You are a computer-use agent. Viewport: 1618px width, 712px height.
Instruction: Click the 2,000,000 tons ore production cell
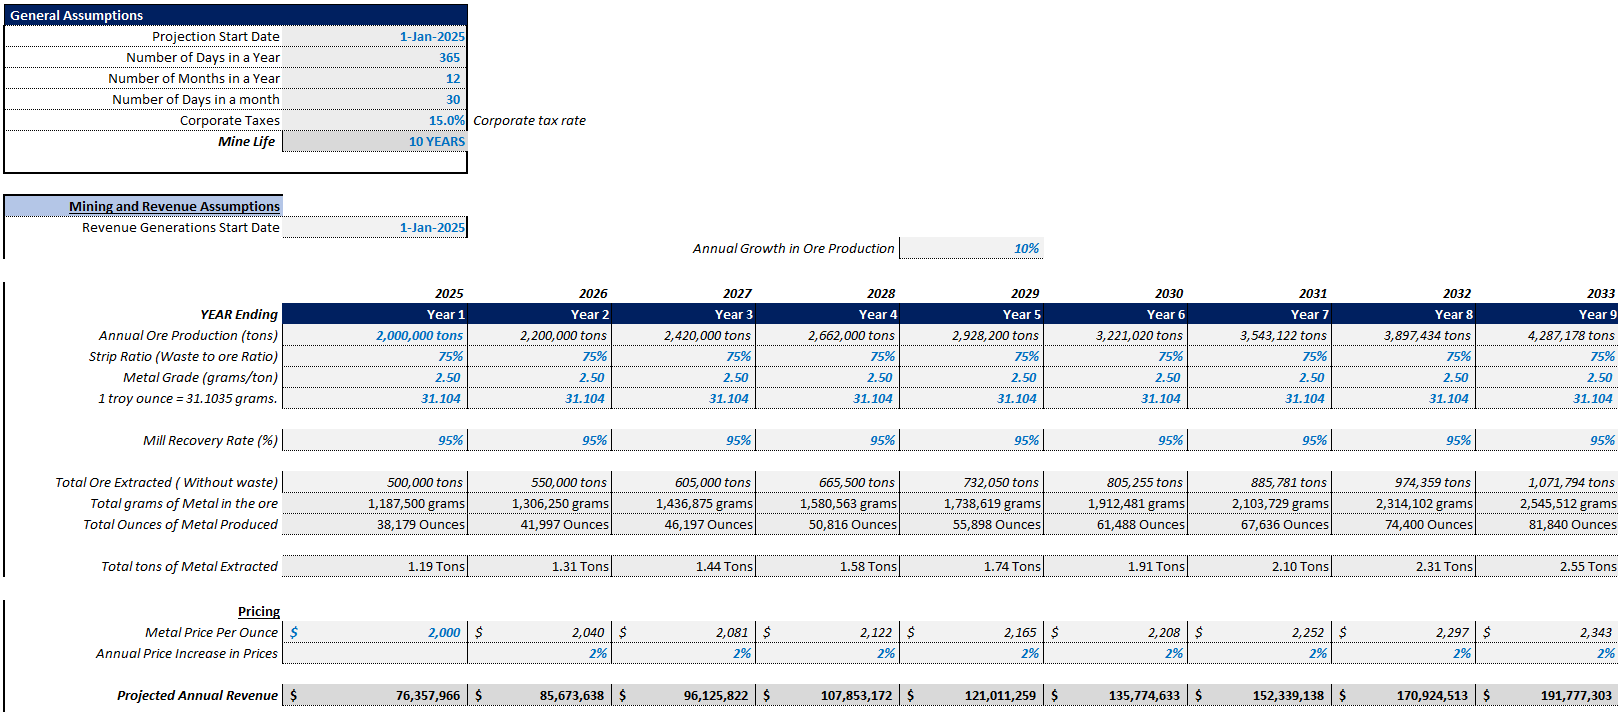point(375,335)
